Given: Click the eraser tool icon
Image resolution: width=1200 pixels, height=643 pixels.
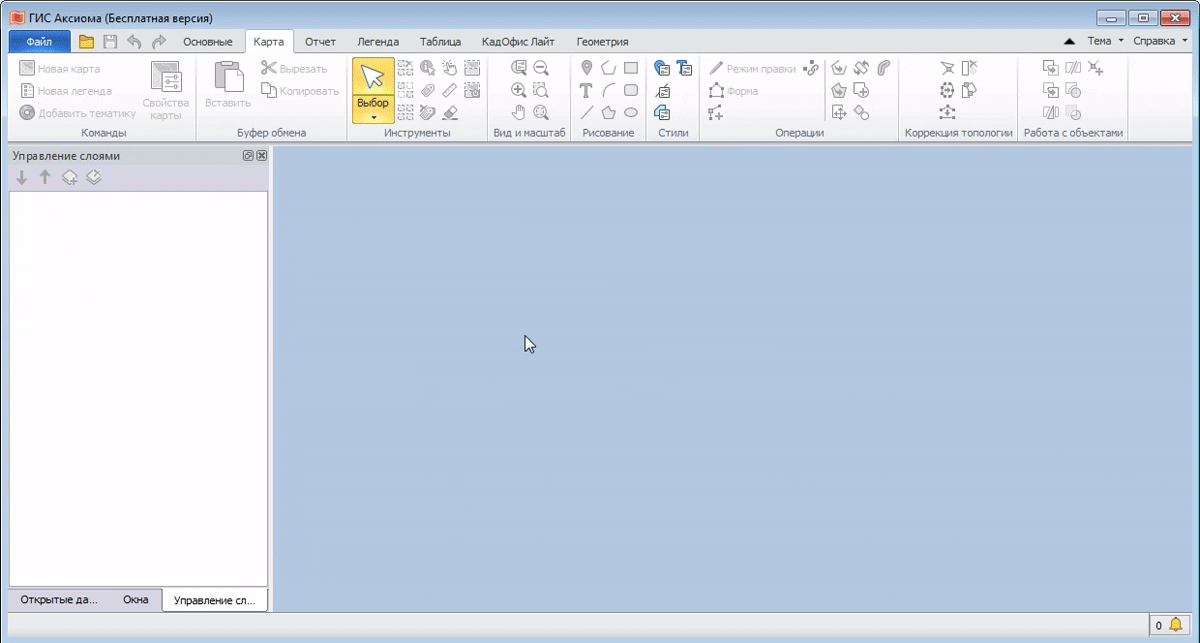Looking at the screenshot, I should [x=450, y=112].
